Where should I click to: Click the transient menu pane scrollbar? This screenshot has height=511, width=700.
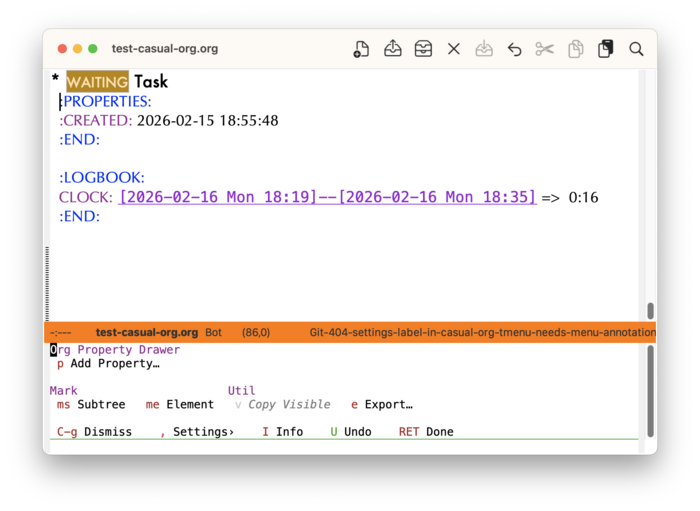[x=650, y=390]
